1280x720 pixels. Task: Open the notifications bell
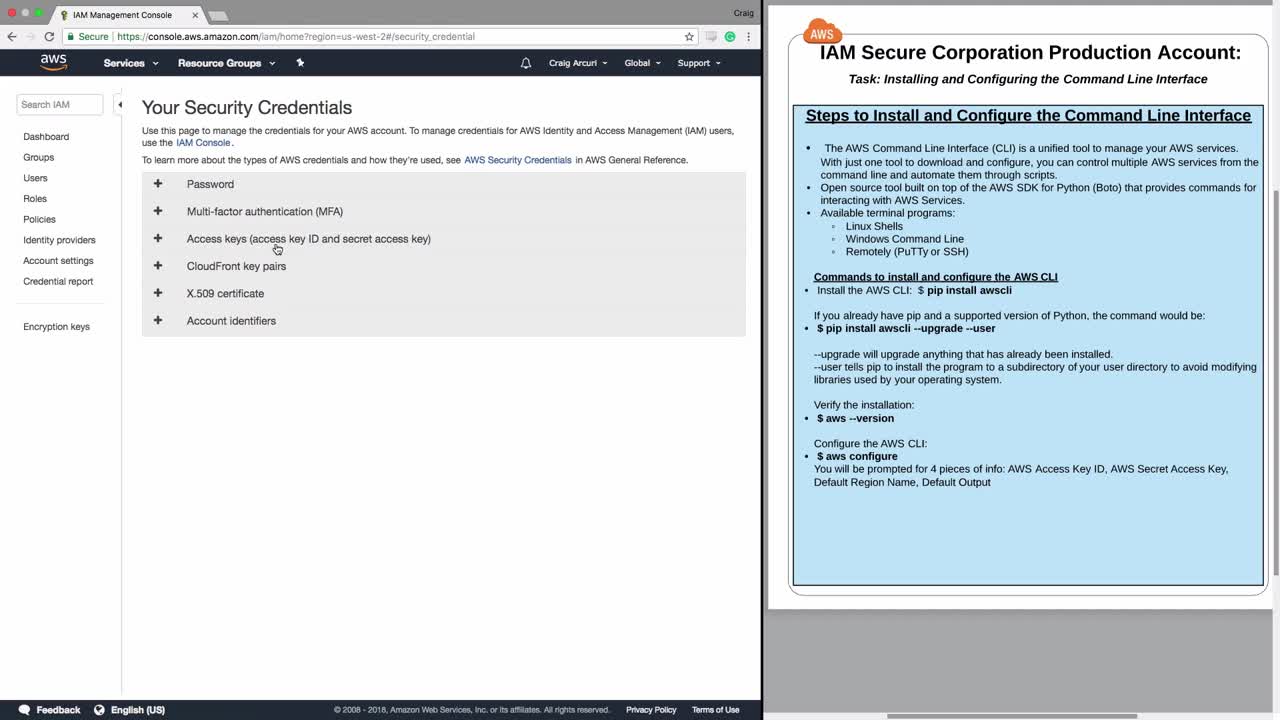point(526,63)
